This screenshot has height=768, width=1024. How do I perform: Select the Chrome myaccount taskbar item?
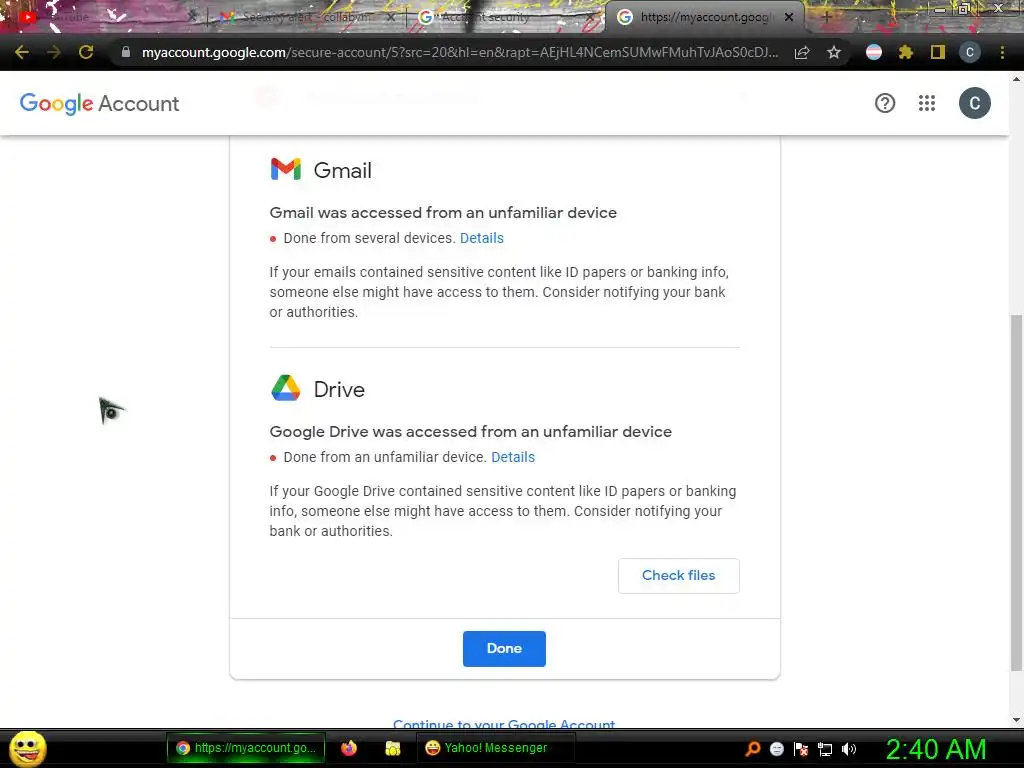point(246,748)
